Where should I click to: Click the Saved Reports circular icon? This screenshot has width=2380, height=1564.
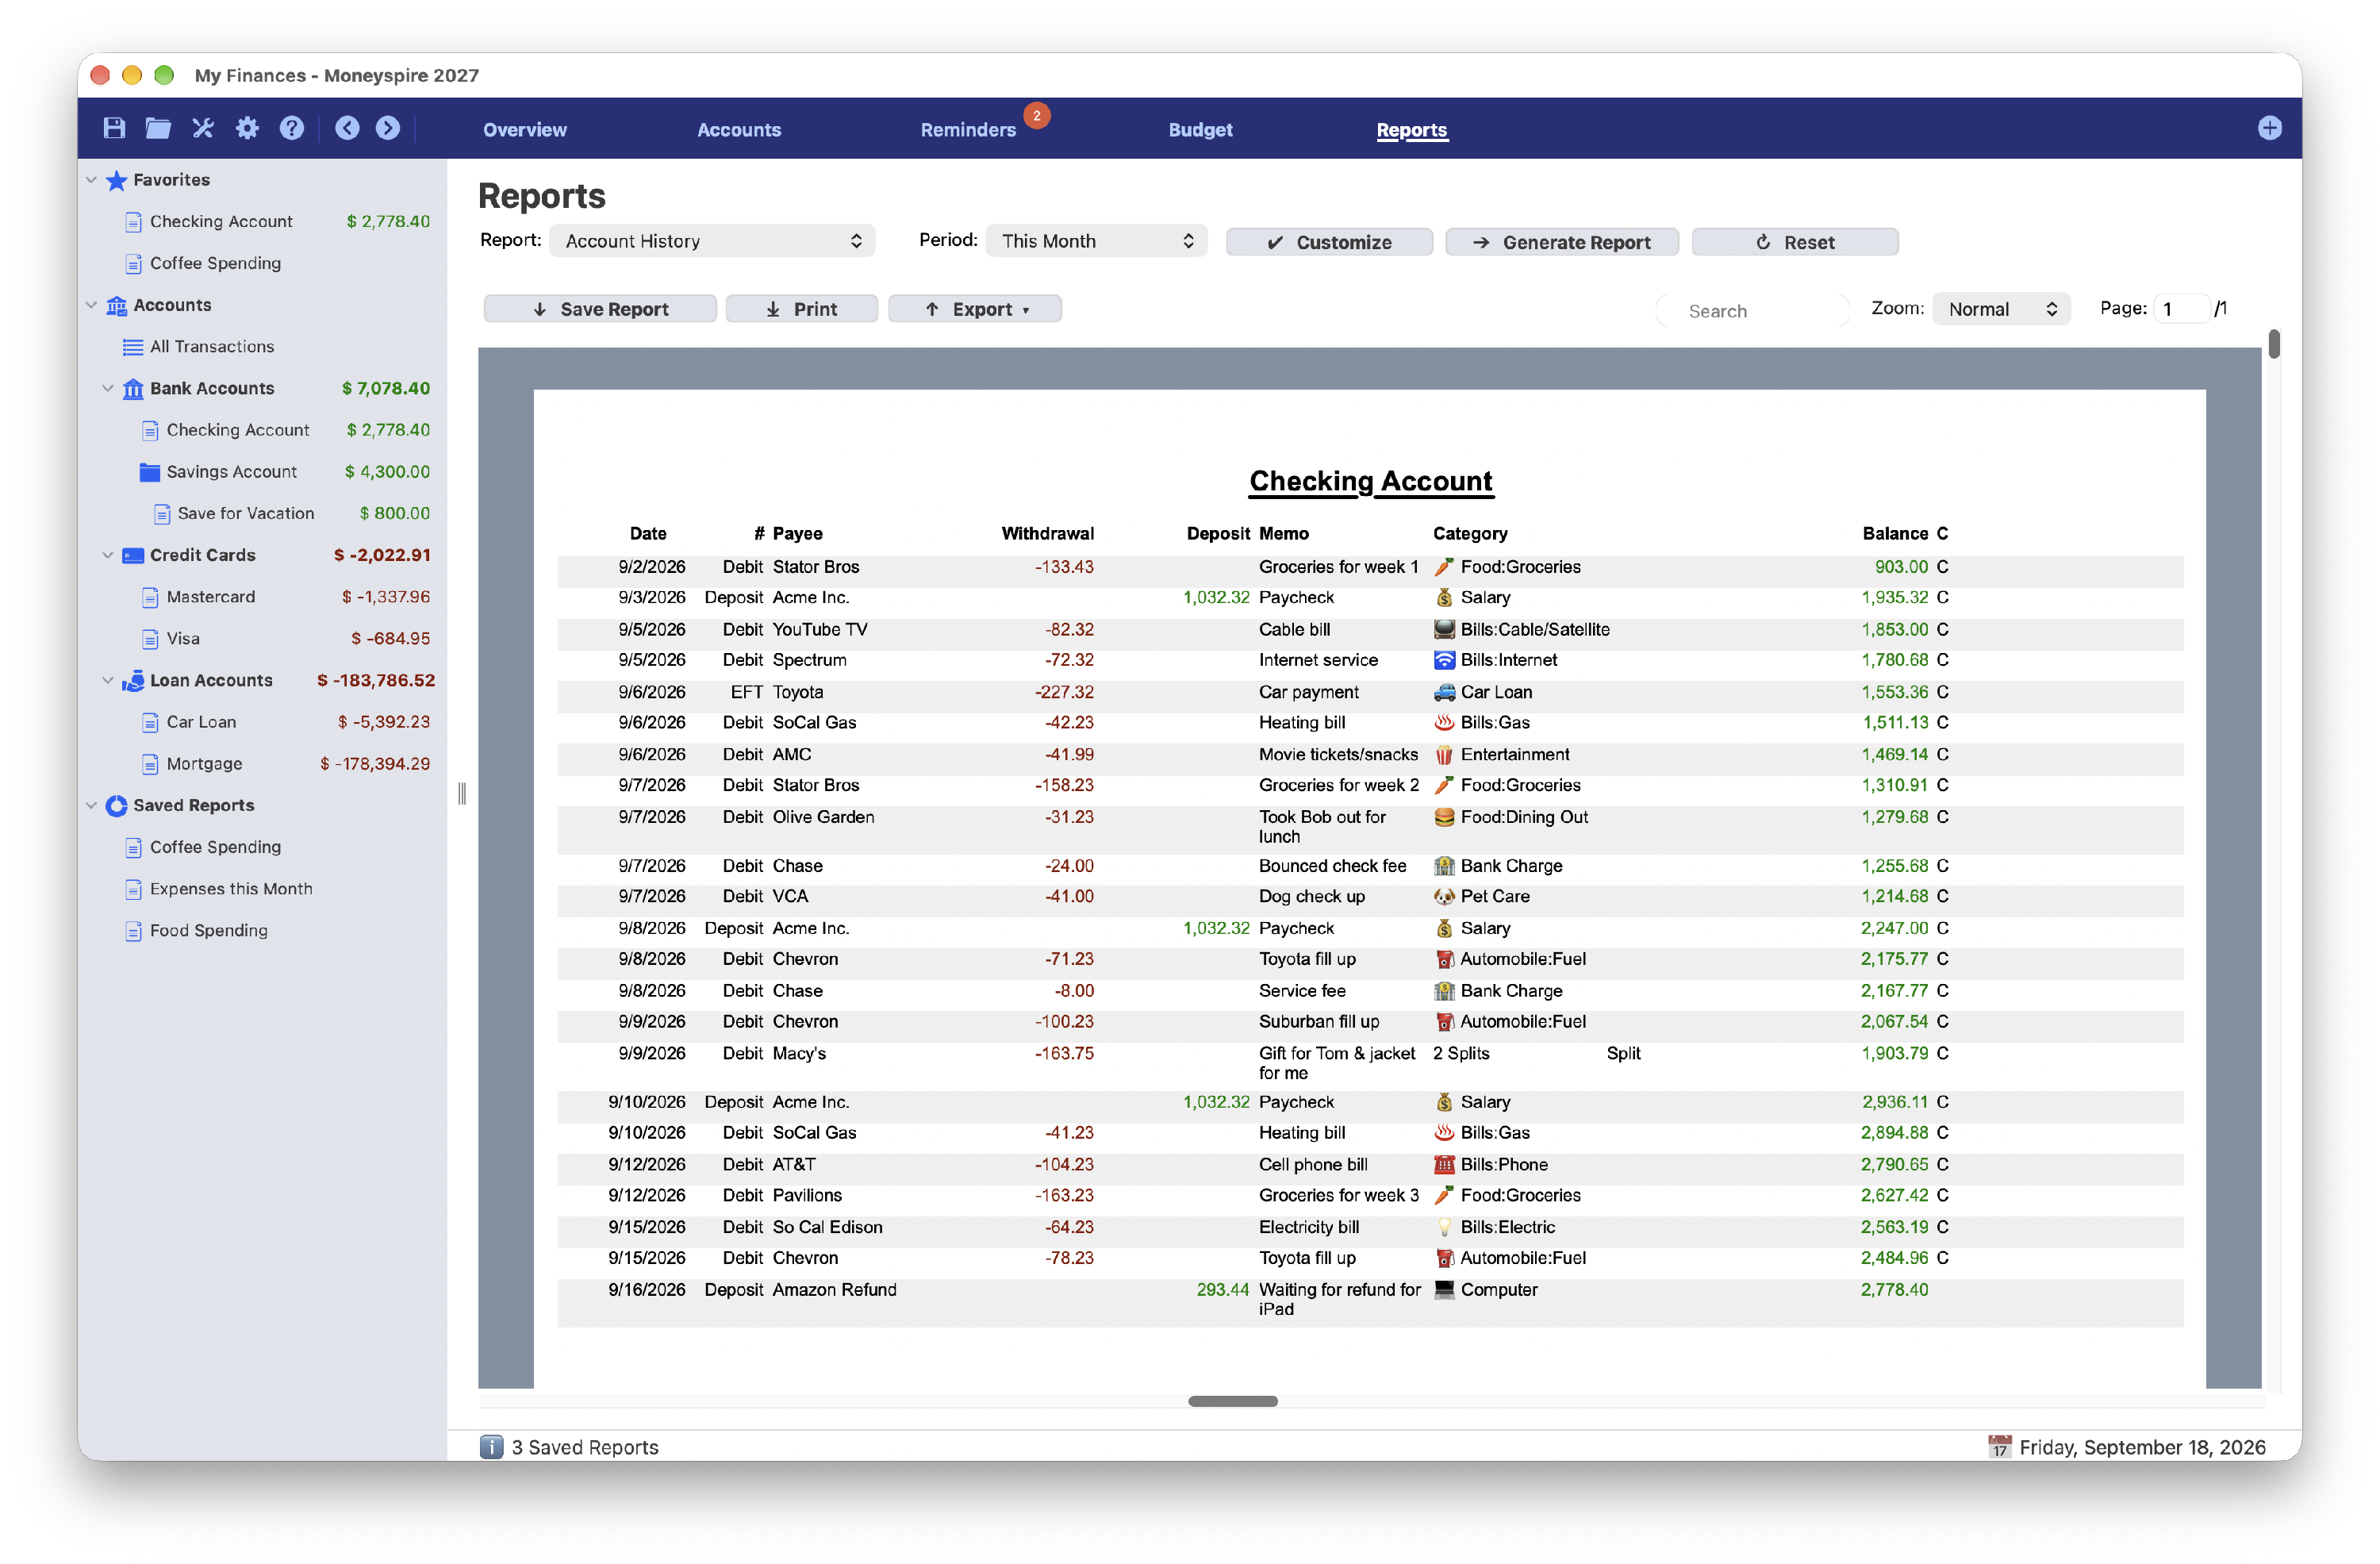pyautogui.click(x=116, y=806)
